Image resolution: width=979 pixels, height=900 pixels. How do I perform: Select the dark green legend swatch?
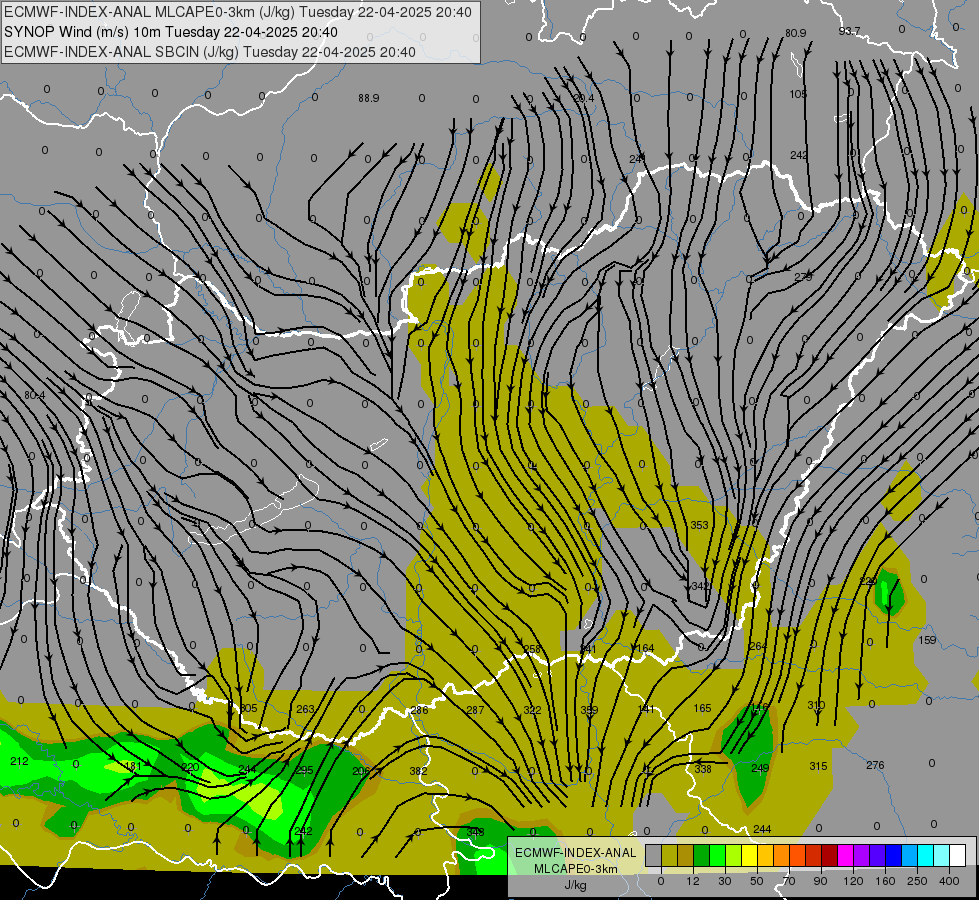[701, 855]
